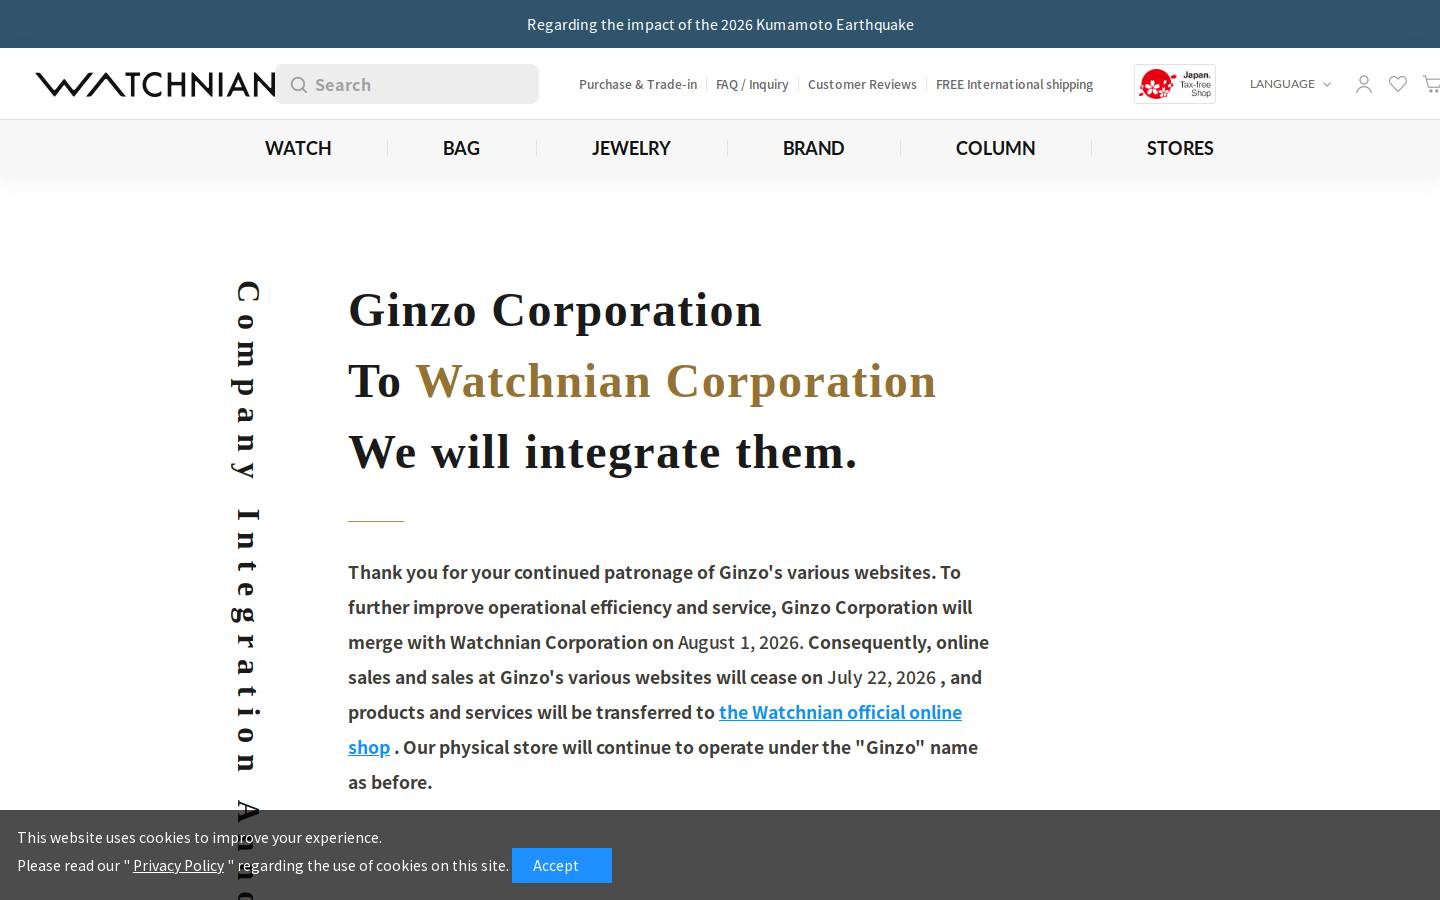
Task: Open the wishlist heart icon
Action: click(x=1398, y=84)
